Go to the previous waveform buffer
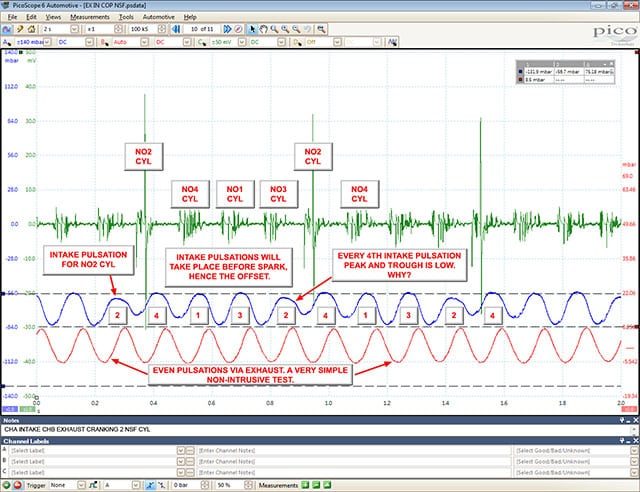 [x=176, y=29]
